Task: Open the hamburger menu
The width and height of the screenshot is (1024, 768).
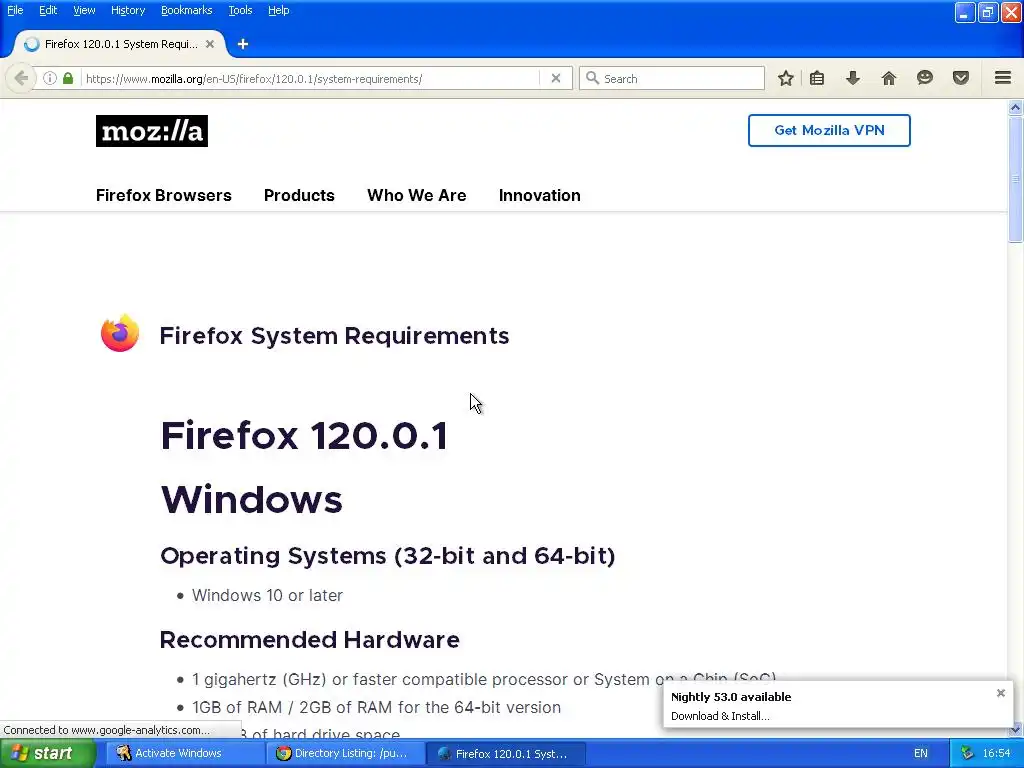Action: click(1003, 78)
